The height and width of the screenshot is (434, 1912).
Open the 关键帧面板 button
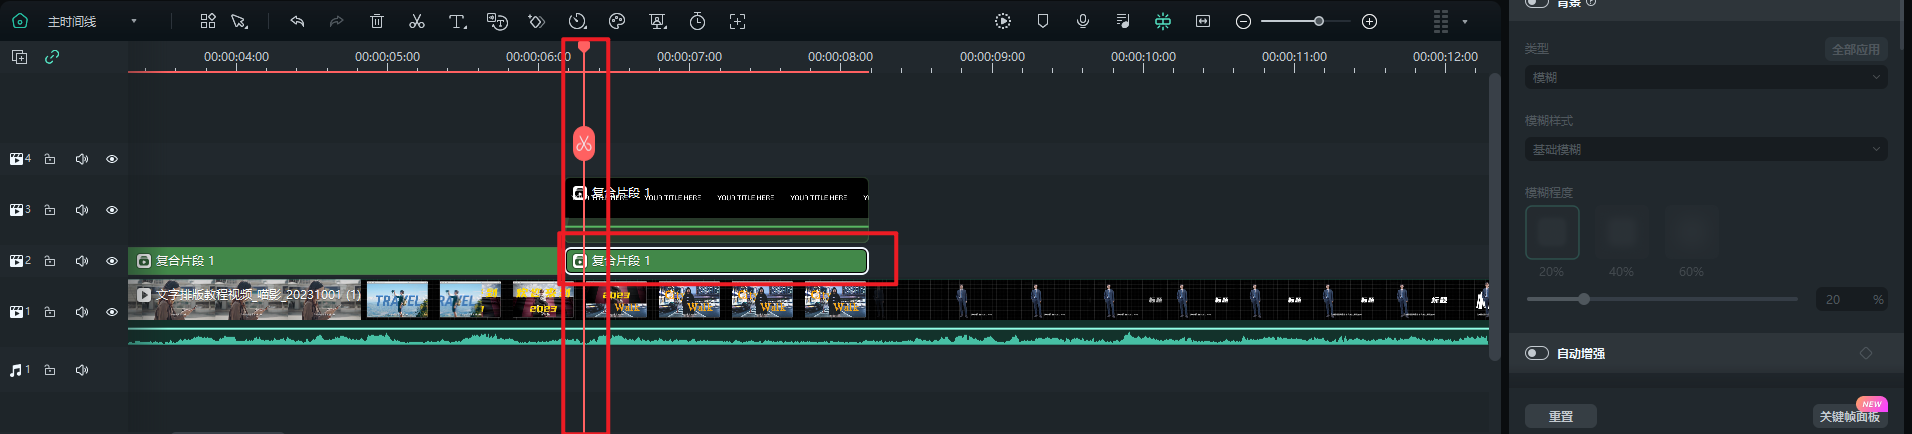[x=1849, y=416]
